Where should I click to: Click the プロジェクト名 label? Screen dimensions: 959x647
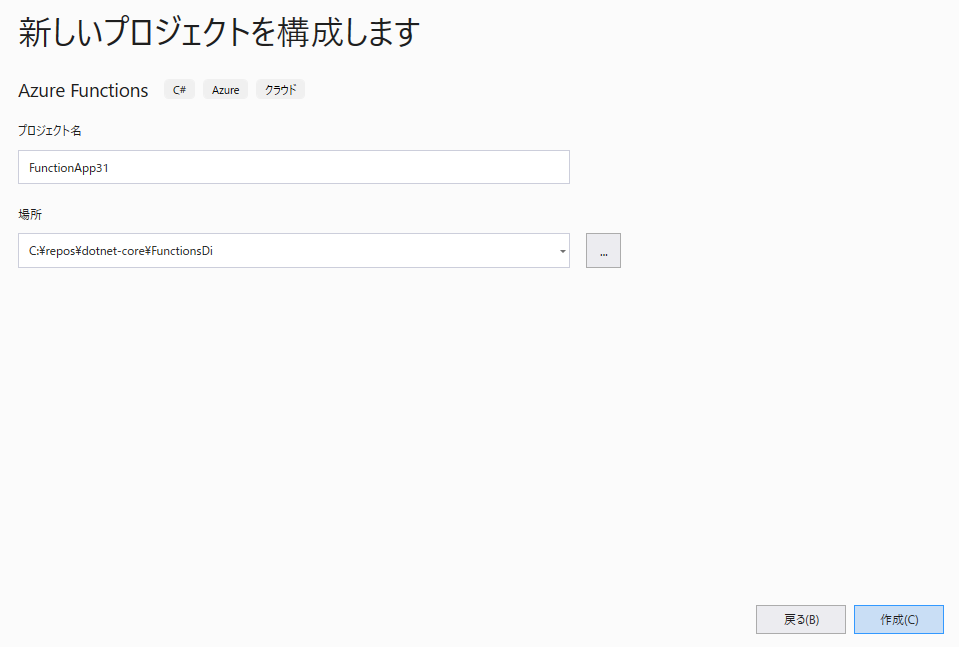[x=50, y=130]
